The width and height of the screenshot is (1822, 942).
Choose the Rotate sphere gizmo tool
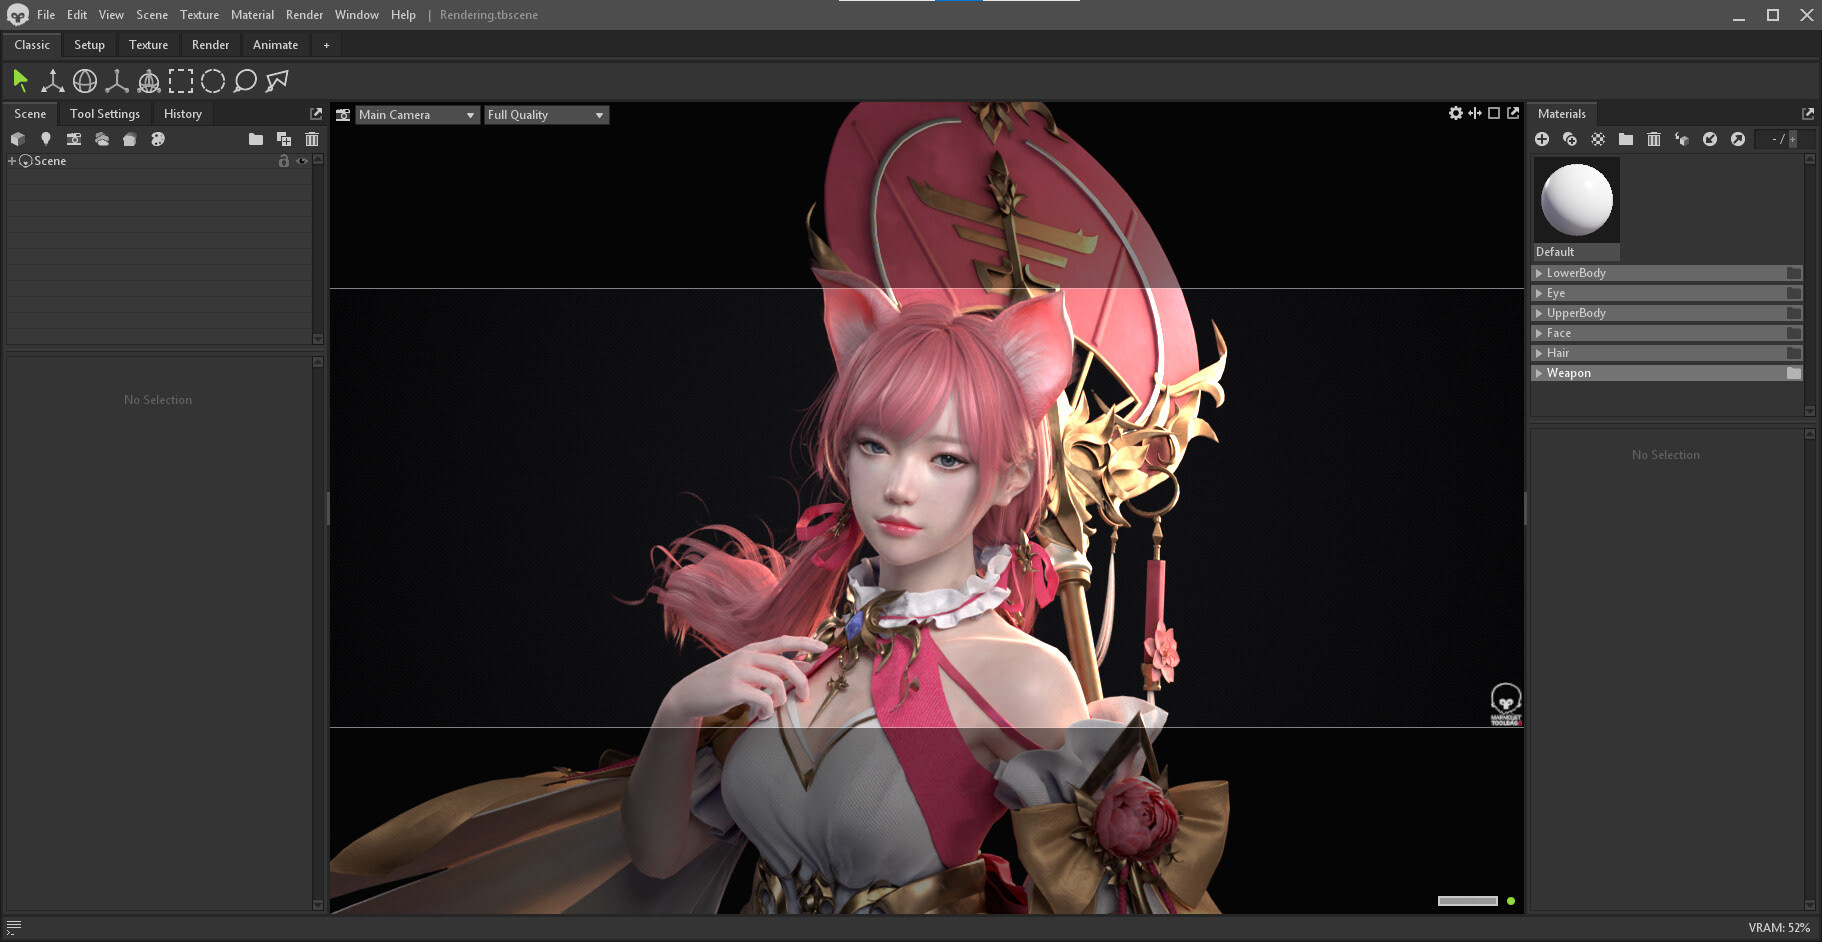tap(85, 81)
